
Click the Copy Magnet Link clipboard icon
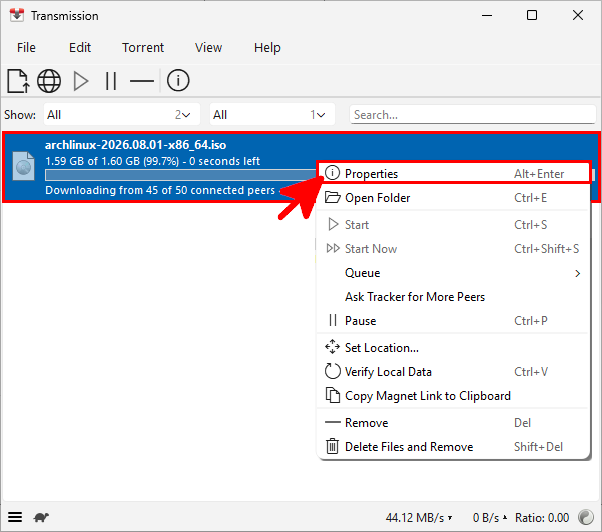pyautogui.click(x=332, y=395)
